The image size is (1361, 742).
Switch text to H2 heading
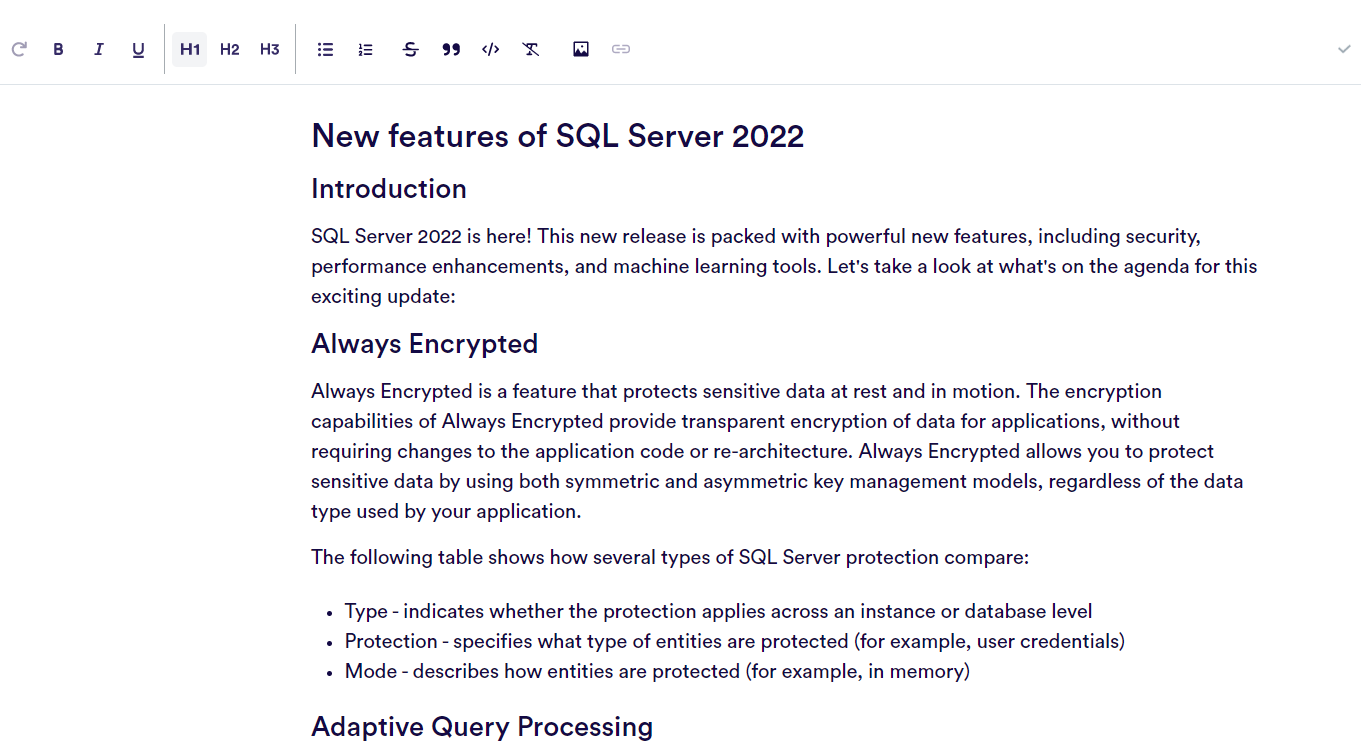[x=230, y=49]
